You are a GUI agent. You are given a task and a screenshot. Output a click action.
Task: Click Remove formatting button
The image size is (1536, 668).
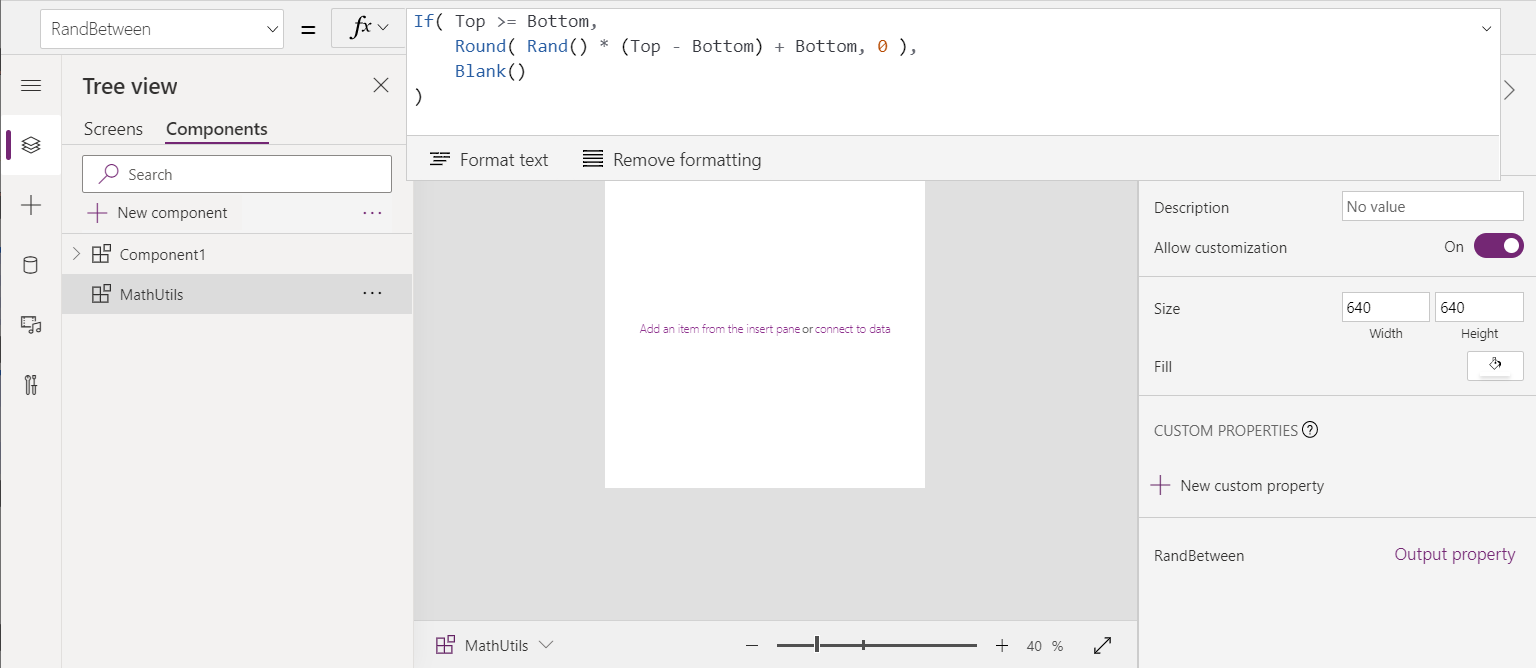pos(672,160)
